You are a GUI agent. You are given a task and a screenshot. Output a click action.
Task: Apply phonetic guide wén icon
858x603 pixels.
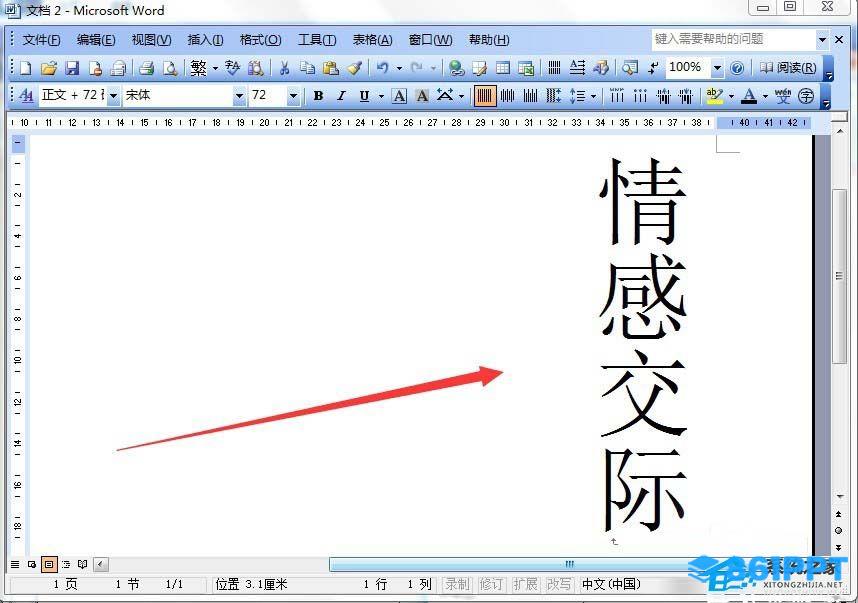click(x=783, y=96)
